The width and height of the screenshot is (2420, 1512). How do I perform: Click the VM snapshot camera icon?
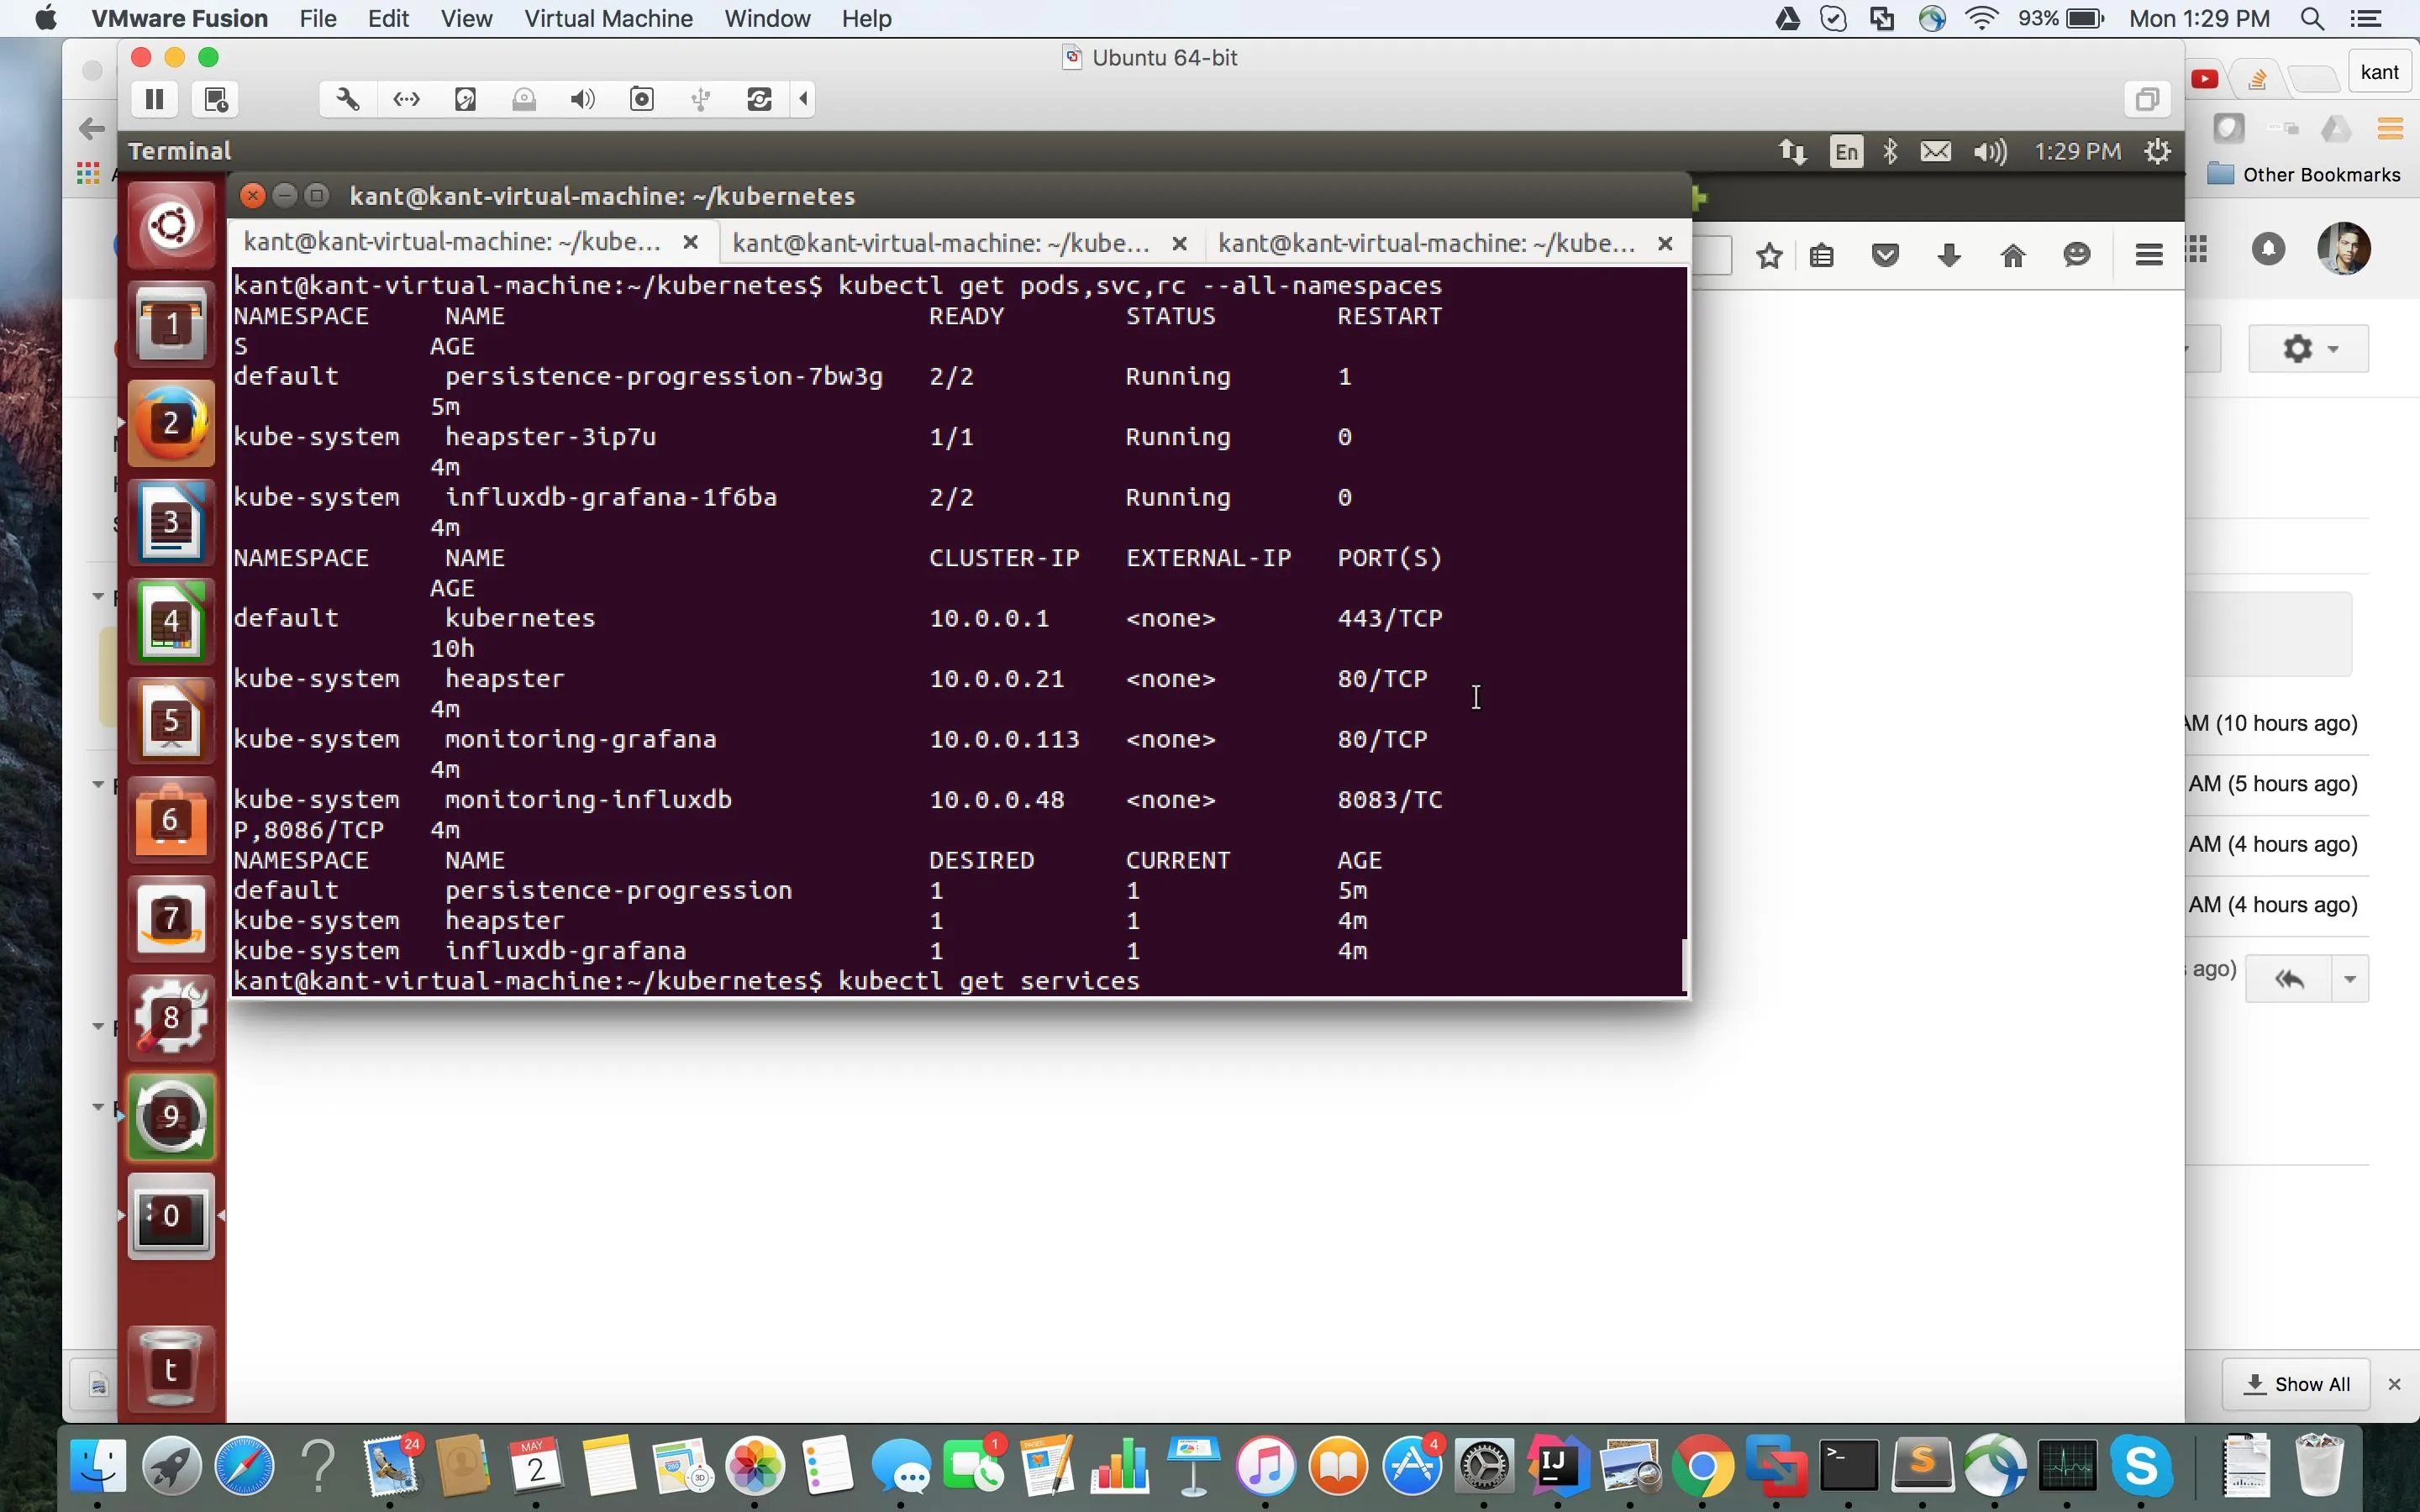(642, 99)
